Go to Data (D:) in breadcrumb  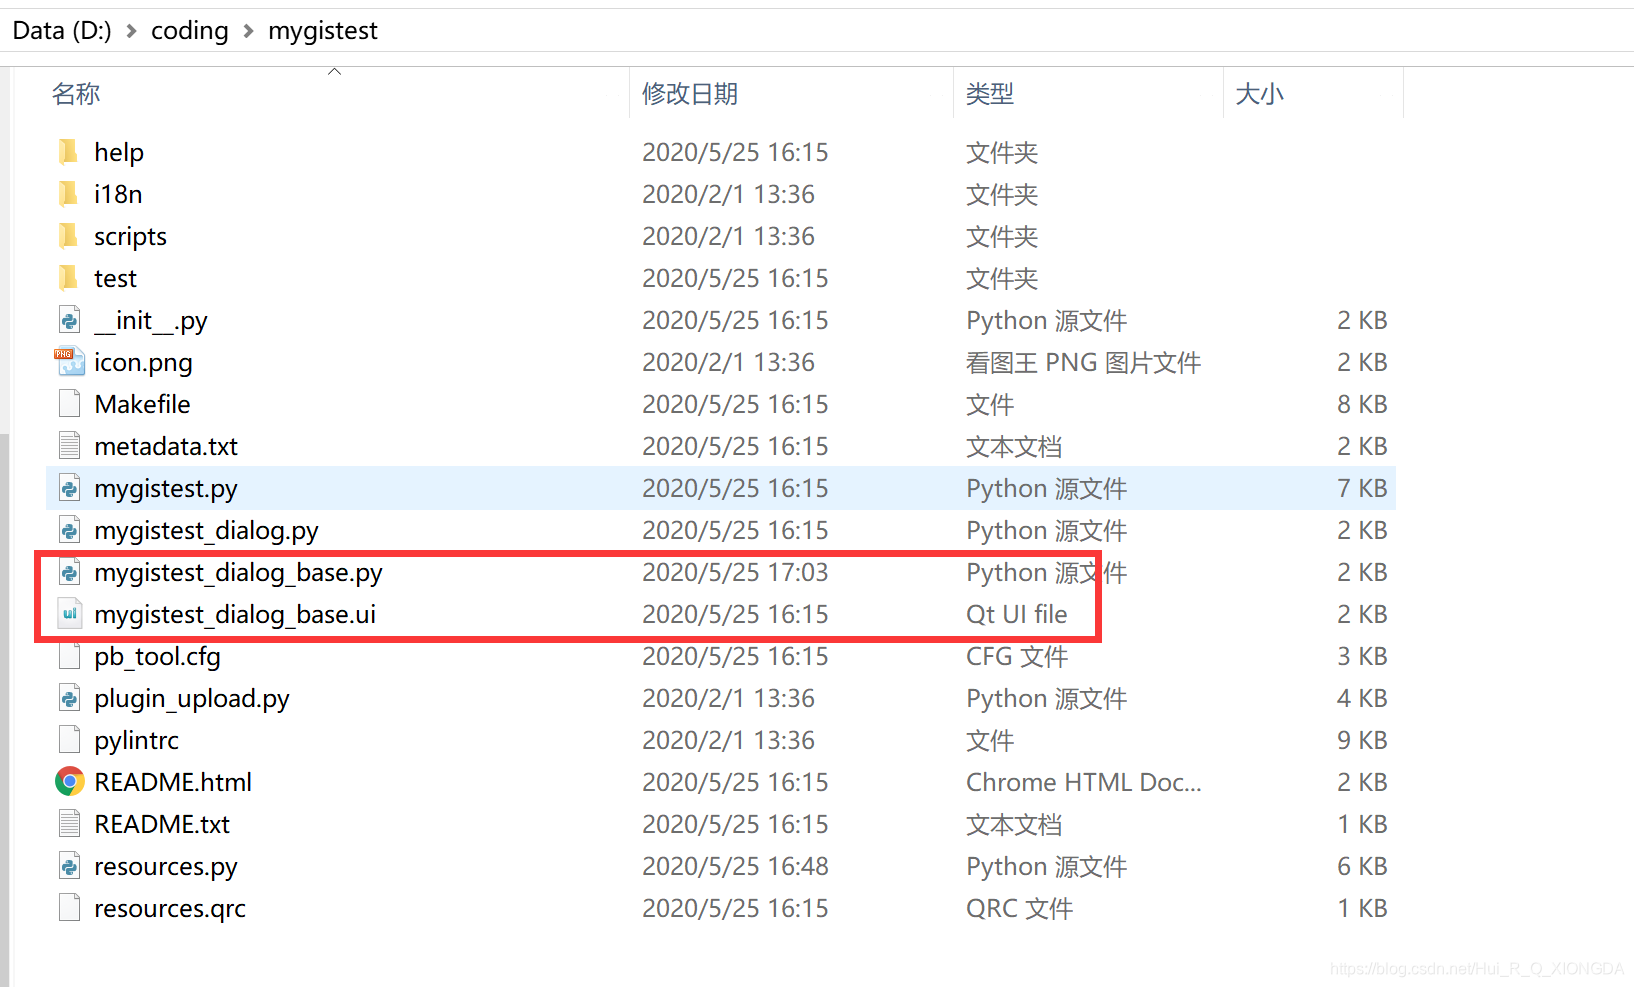pyautogui.click(x=62, y=31)
